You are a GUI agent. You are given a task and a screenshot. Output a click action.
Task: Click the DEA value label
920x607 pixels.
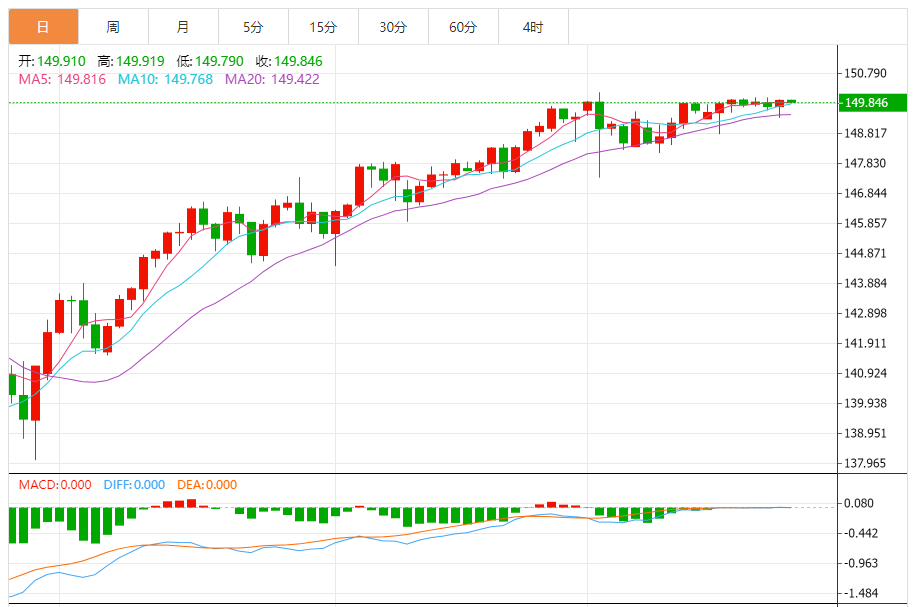(x=207, y=485)
